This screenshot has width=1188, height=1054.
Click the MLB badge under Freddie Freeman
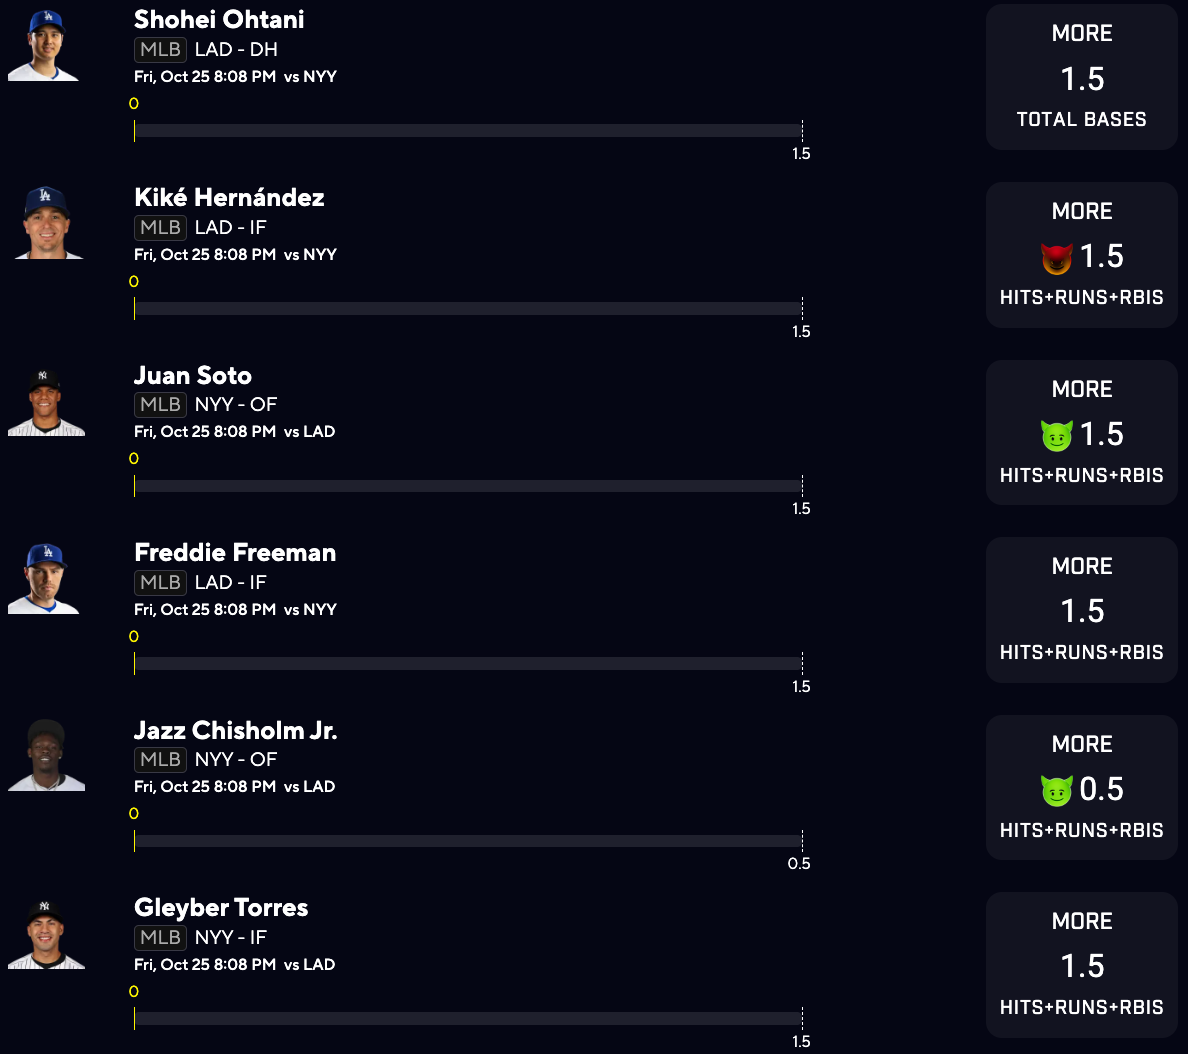[160, 582]
